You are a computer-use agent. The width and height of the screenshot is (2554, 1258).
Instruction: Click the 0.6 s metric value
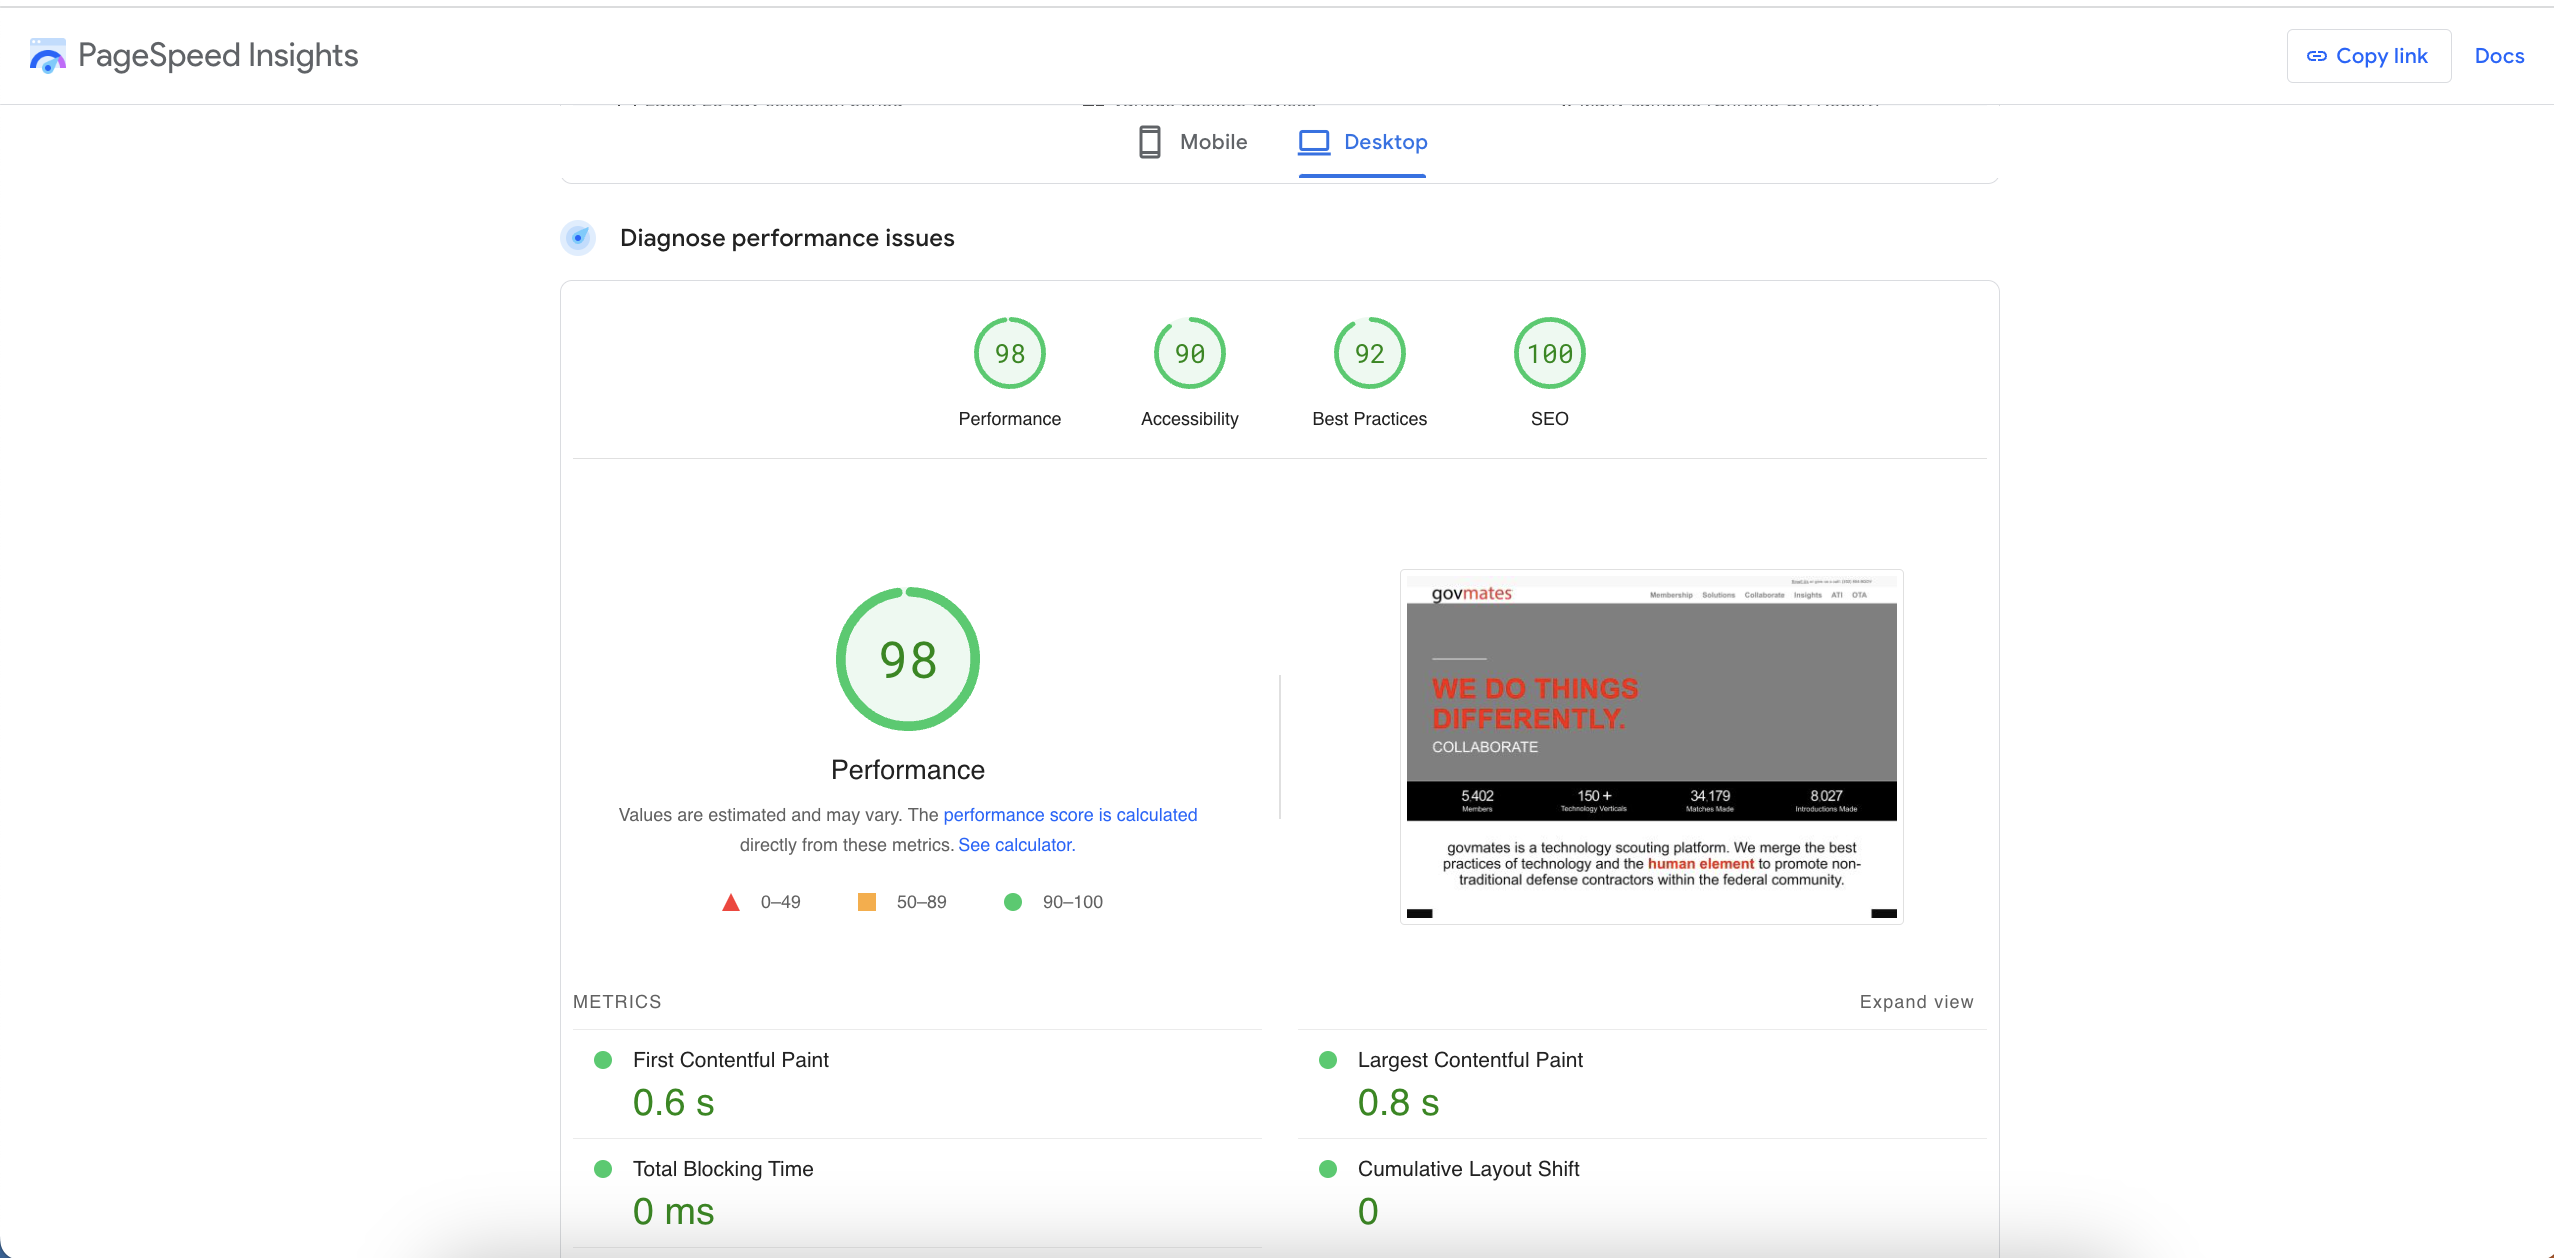click(674, 1103)
